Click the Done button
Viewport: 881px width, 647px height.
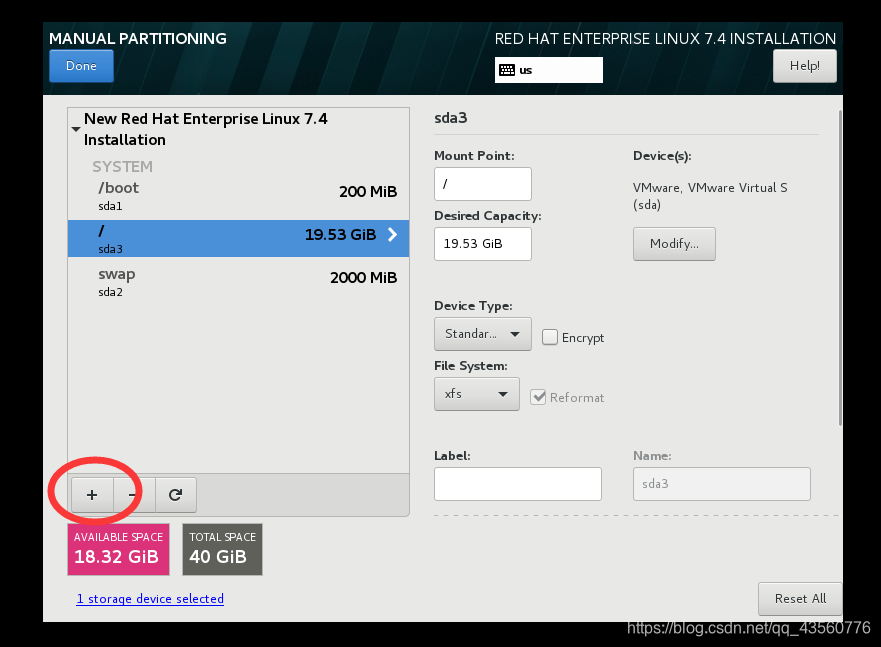tap(81, 66)
